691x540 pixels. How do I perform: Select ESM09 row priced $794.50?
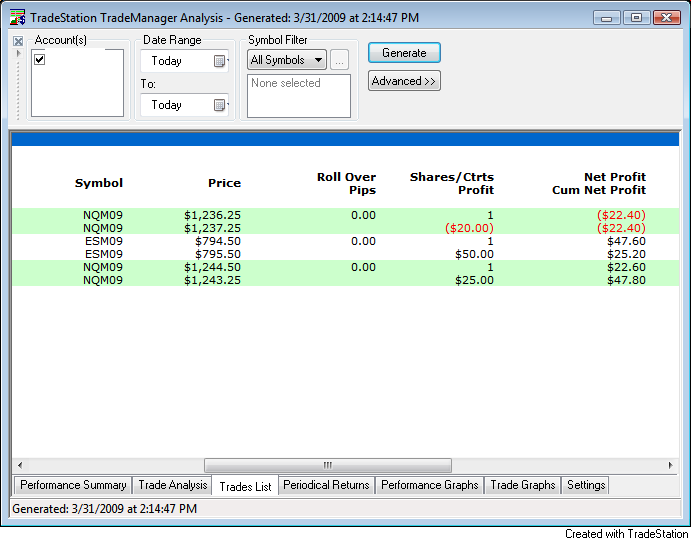[345, 241]
